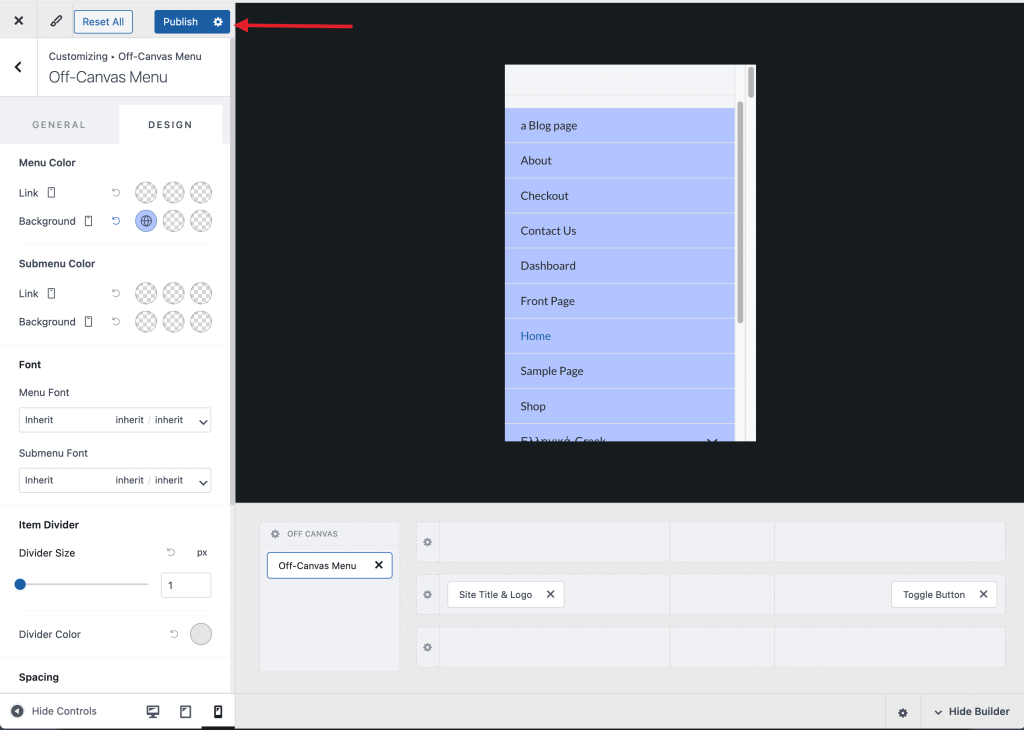Screen dimensions: 1024x730
Task: Open settings gear for middle header row
Action: (427, 594)
